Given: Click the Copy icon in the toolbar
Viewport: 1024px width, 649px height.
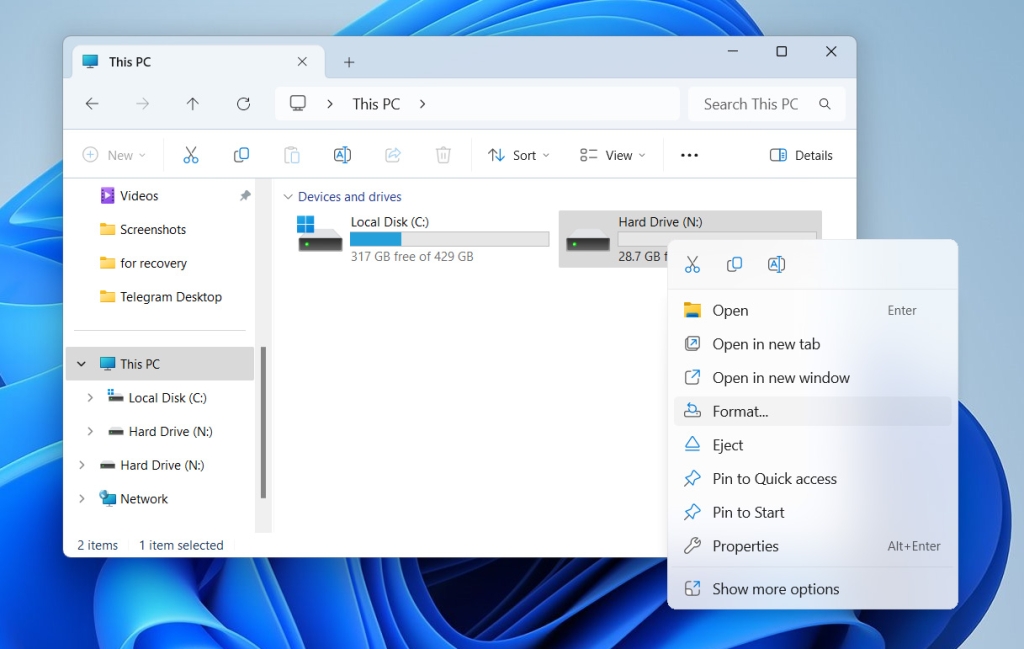Looking at the screenshot, I should tap(241, 155).
